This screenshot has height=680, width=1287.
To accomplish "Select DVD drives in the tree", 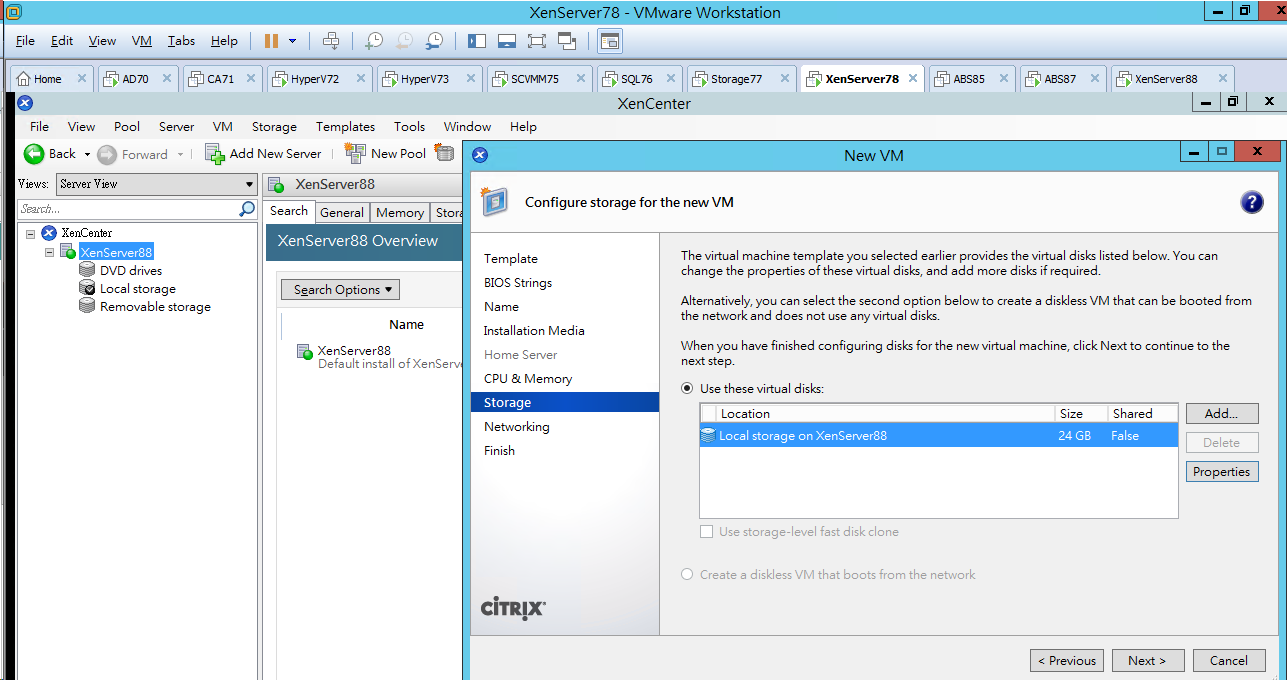I will (x=131, y=270).
